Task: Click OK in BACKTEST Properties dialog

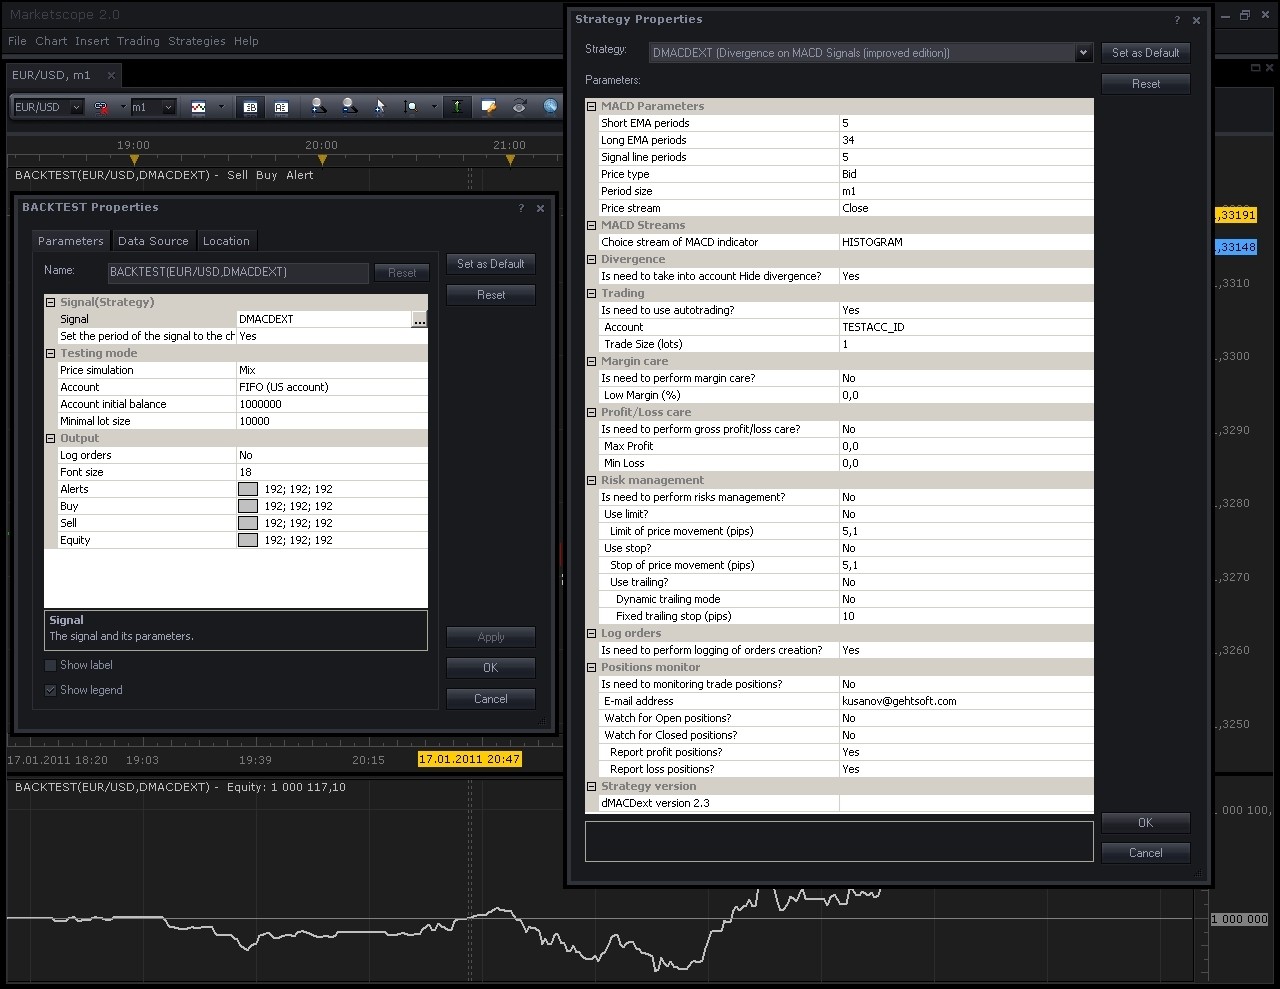Action: 491,668
